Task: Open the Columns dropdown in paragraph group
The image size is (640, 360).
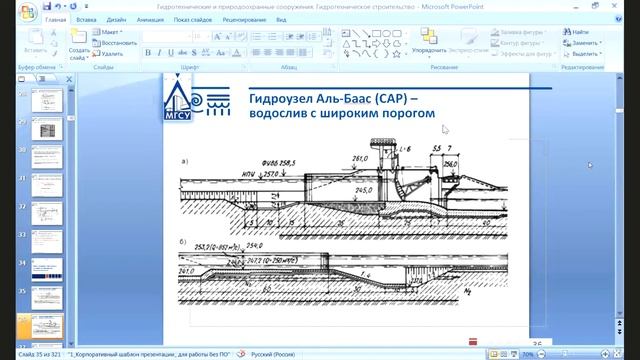Action: pos(304,53)
